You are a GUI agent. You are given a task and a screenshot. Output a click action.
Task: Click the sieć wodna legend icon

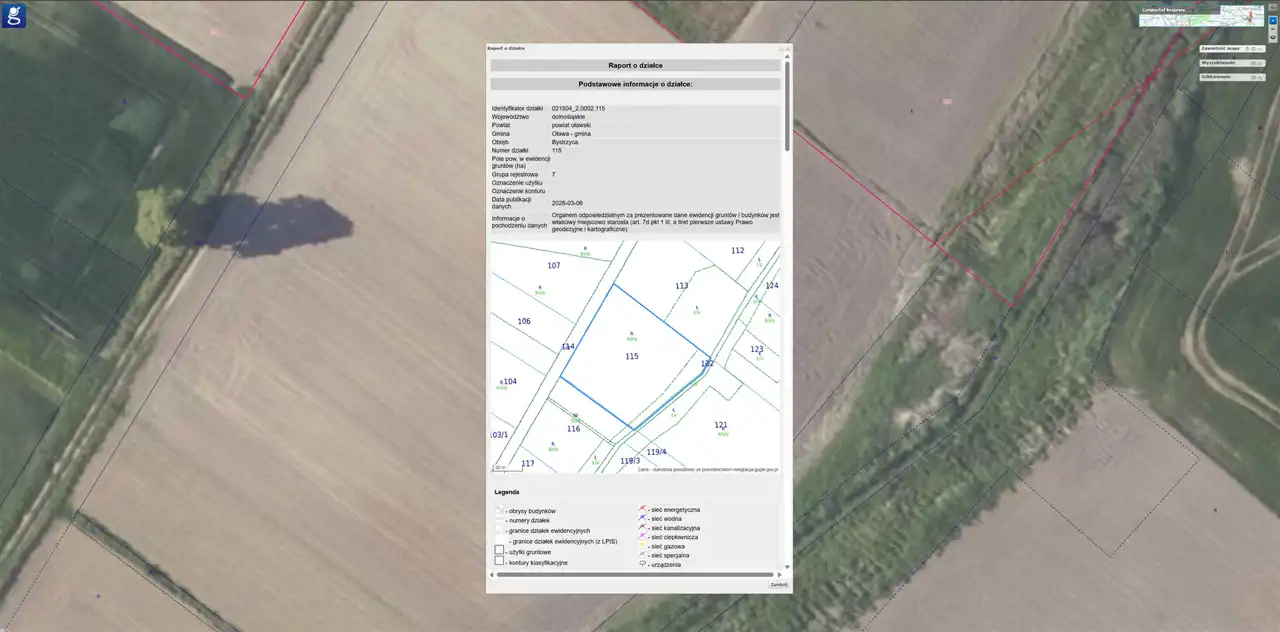point(643,519)
